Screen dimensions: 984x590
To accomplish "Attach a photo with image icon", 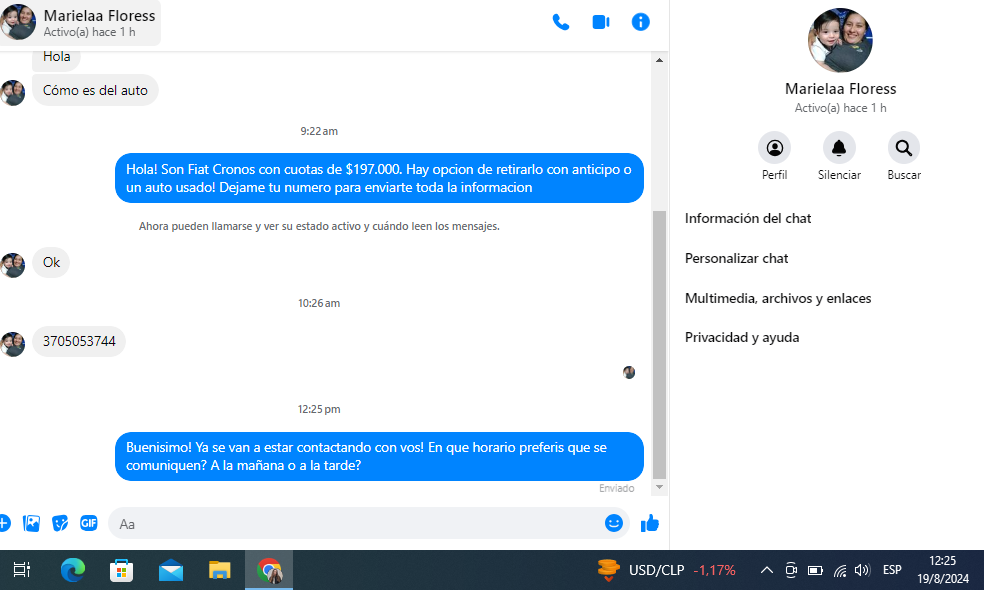I will pos(31,523).
